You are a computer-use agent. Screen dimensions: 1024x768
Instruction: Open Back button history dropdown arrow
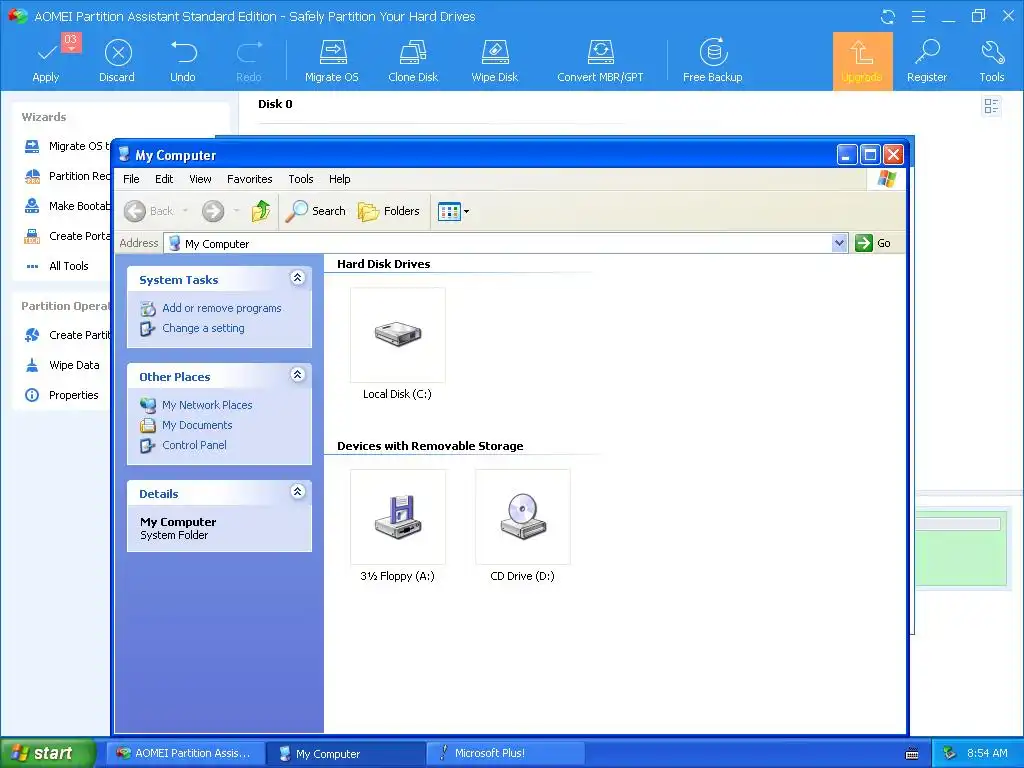click(185, 211)
